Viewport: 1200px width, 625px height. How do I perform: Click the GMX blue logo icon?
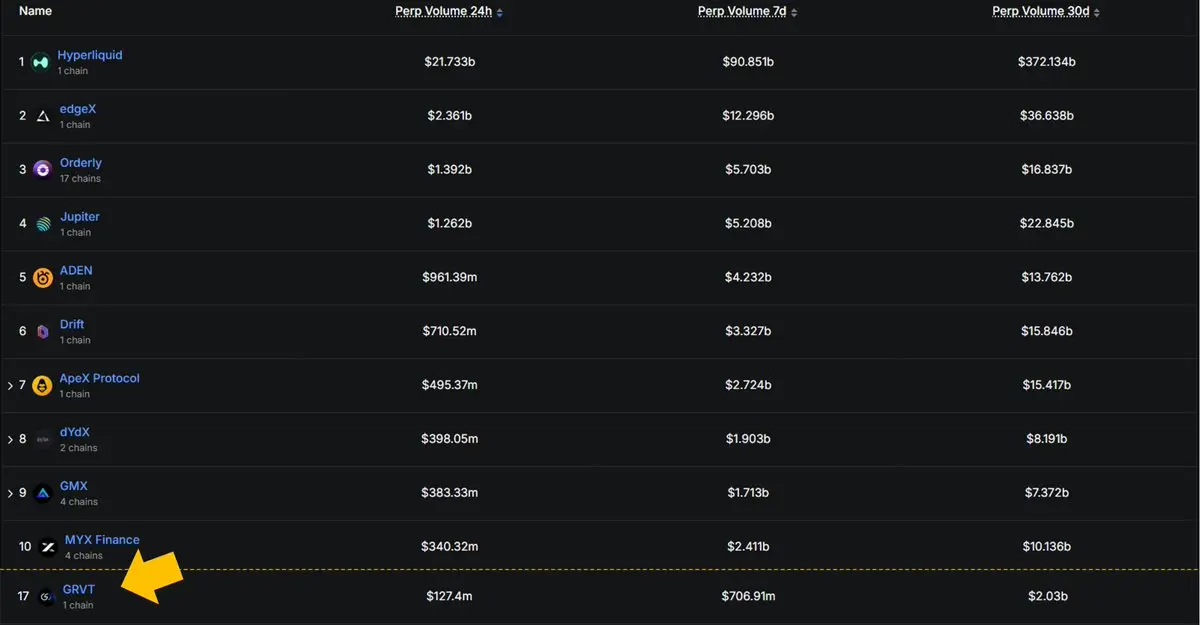click(x=43, y=493)
